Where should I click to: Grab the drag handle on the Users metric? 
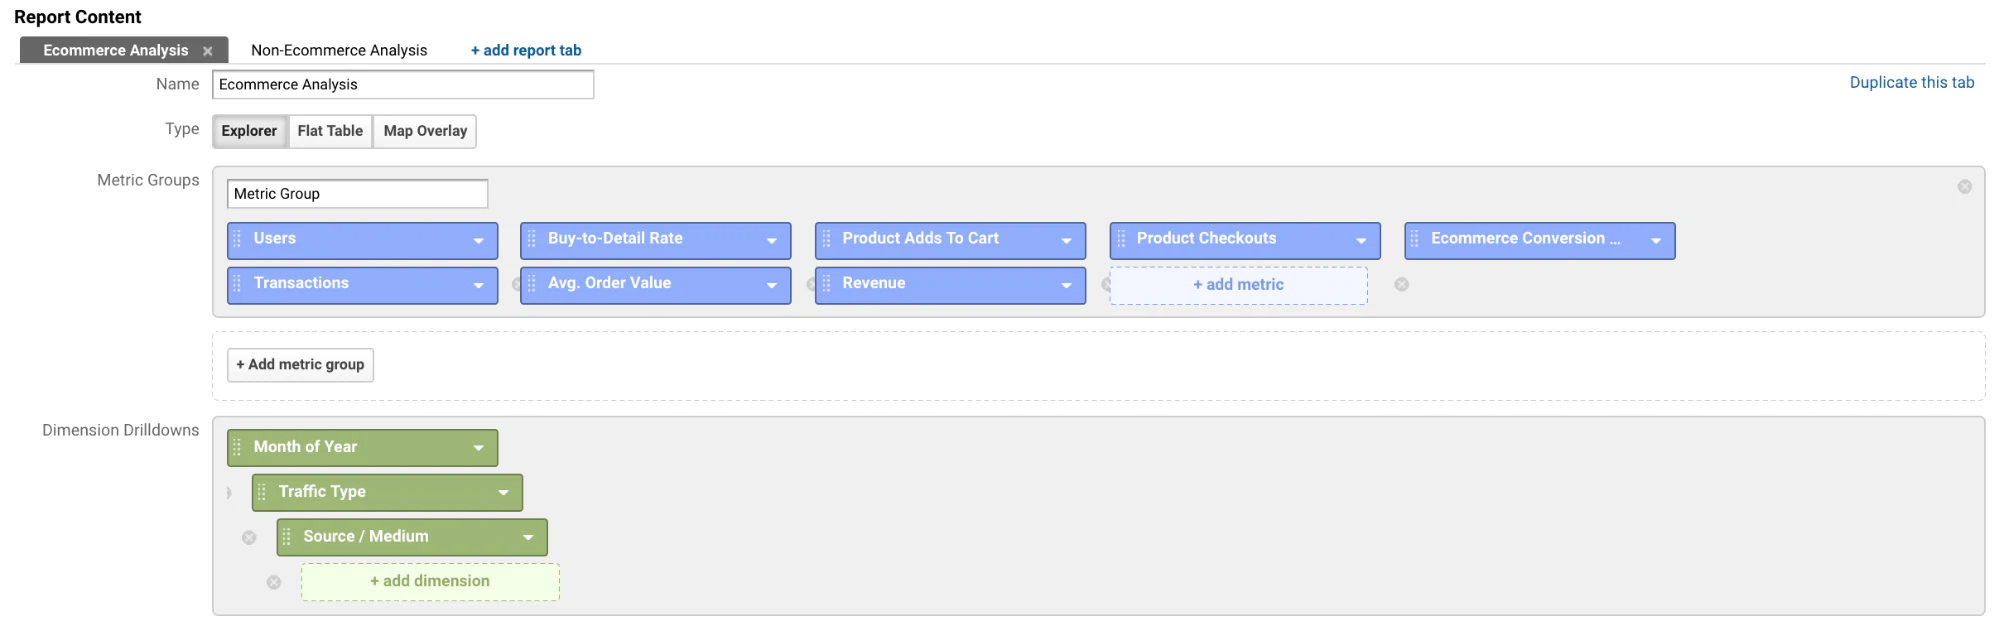coord(237,239)
